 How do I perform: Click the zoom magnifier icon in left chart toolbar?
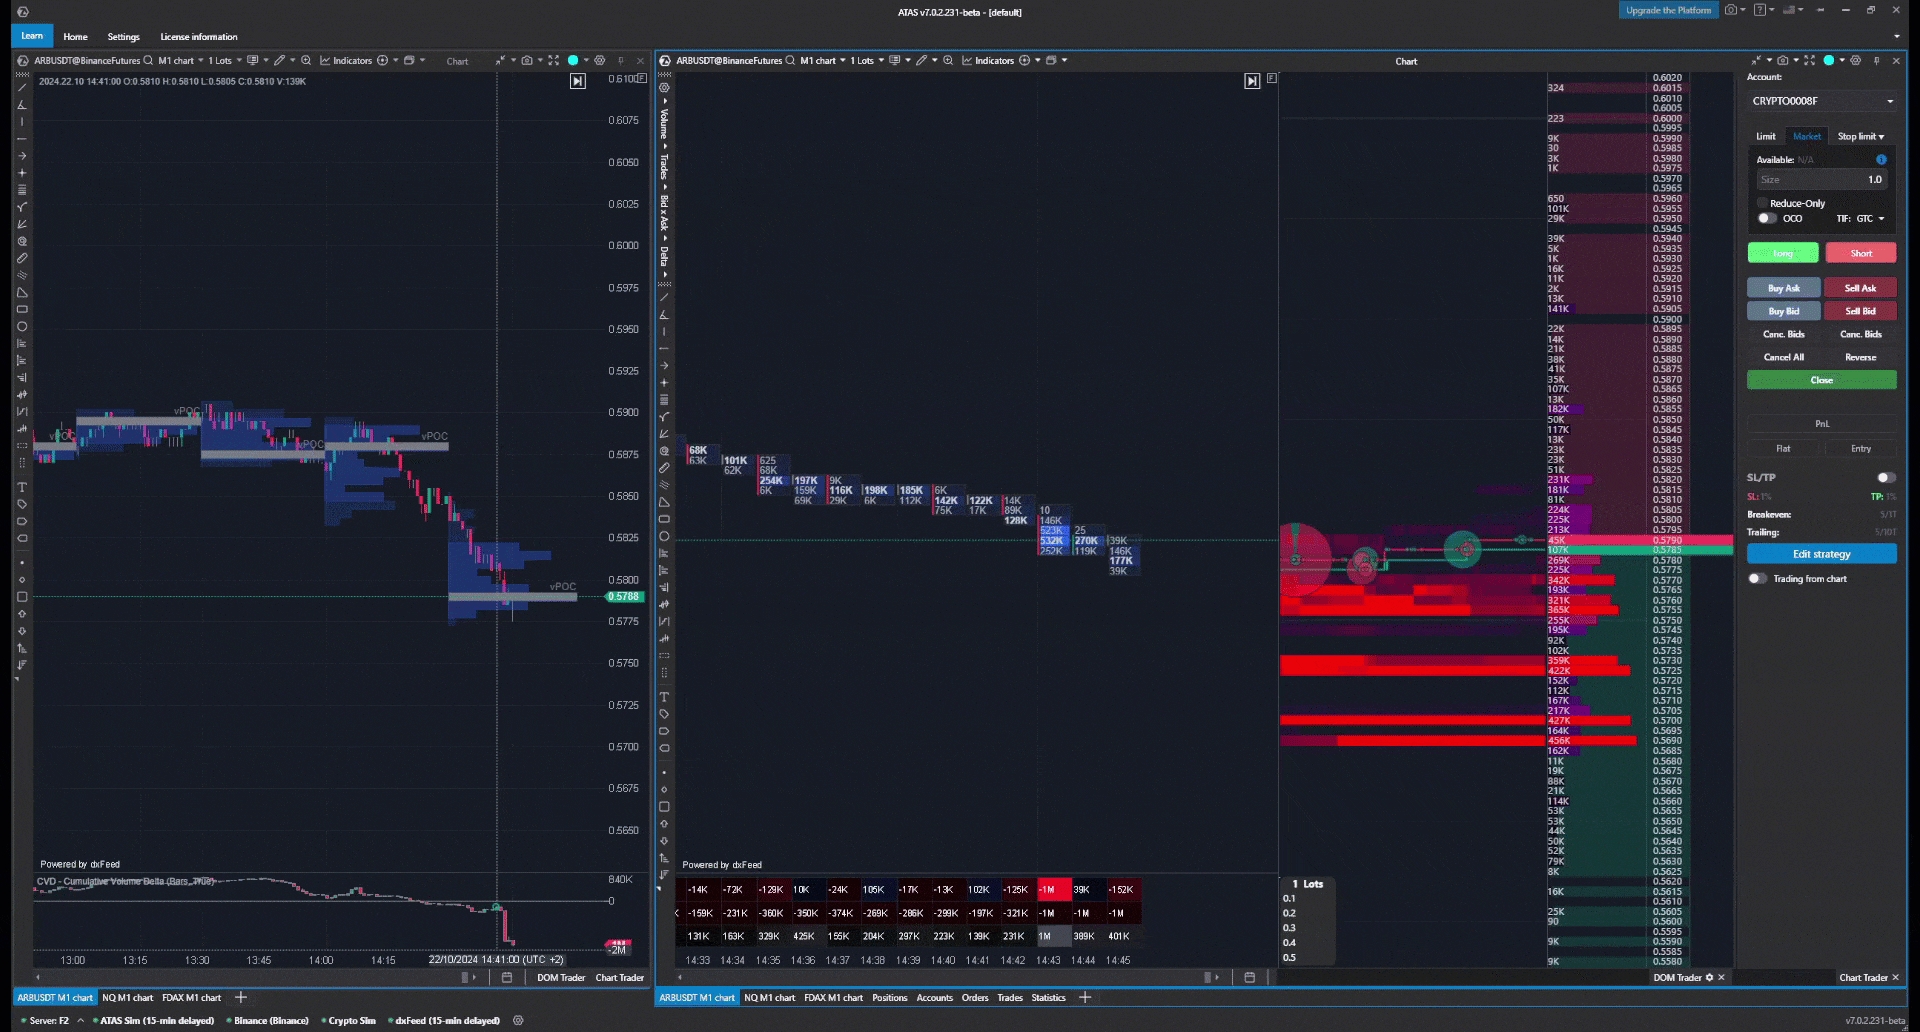[306, 61]
